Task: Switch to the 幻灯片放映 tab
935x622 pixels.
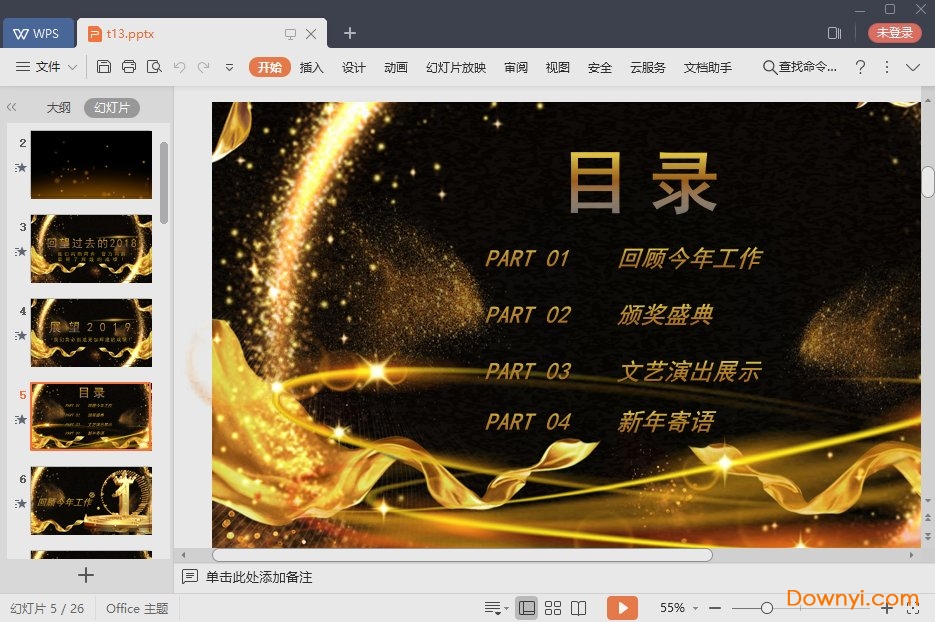Action: [456, 67]
